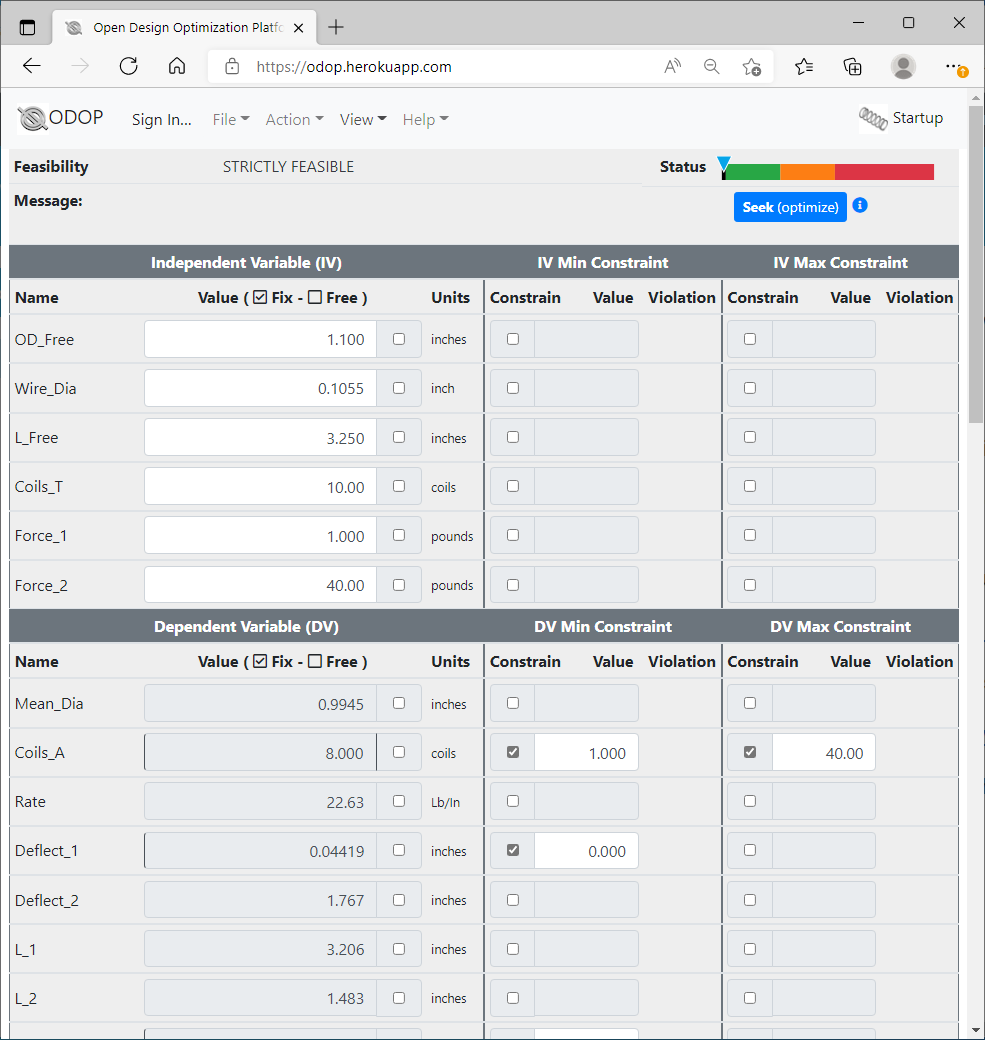Open the info tooltip beside Seek button
Image resolution: width=985 pixels, height=1040 pixels.
(x=860, y=206)
